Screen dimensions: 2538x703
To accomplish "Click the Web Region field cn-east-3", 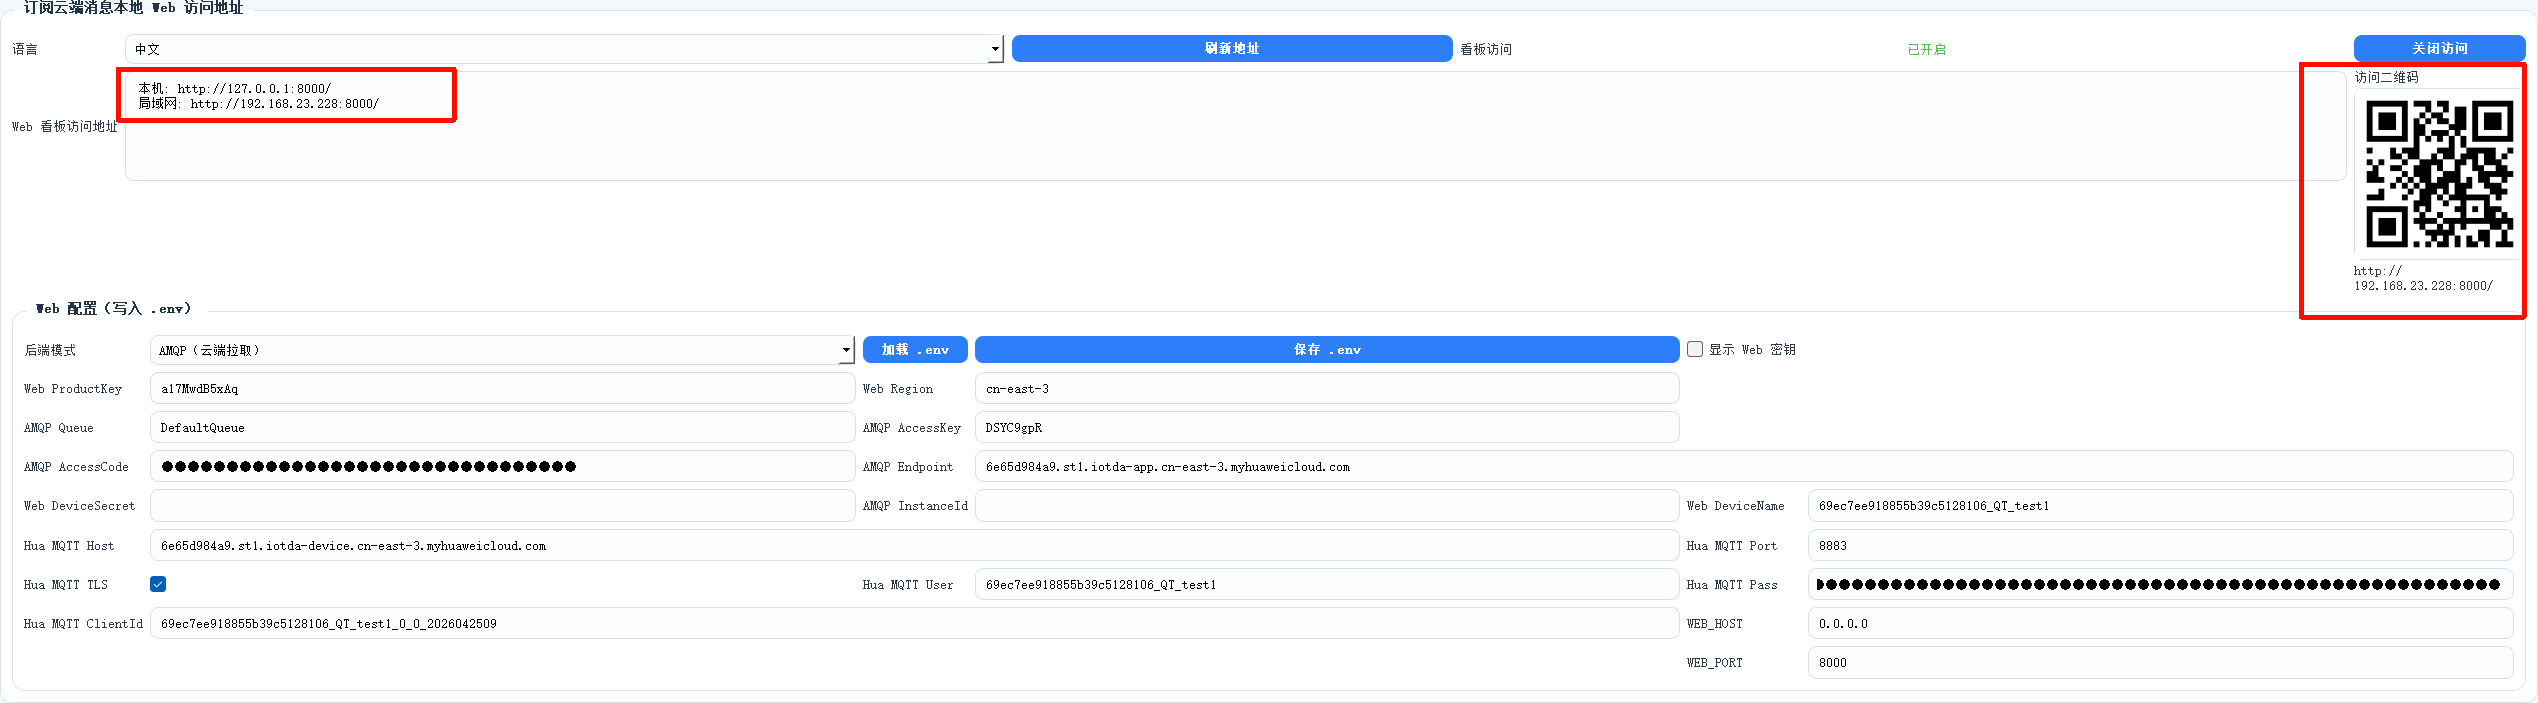I will point(1327,389).
